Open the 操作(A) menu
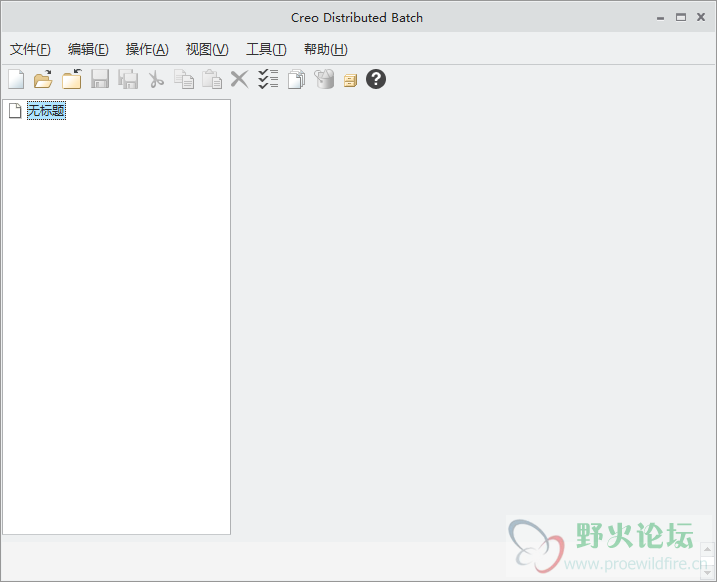The height and width of the screenshot is (582, 717). click(x=147, y=49)
